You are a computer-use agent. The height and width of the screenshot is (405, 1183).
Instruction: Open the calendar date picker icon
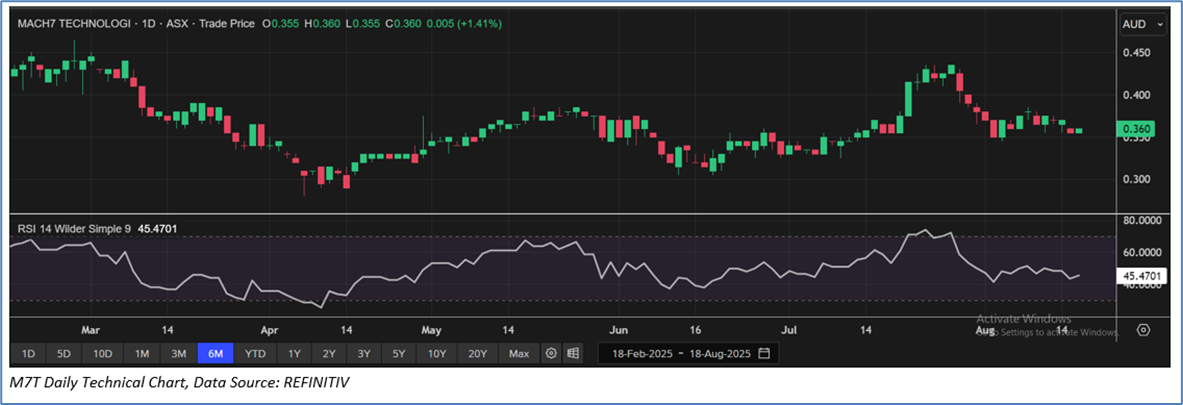click(765, 354)
